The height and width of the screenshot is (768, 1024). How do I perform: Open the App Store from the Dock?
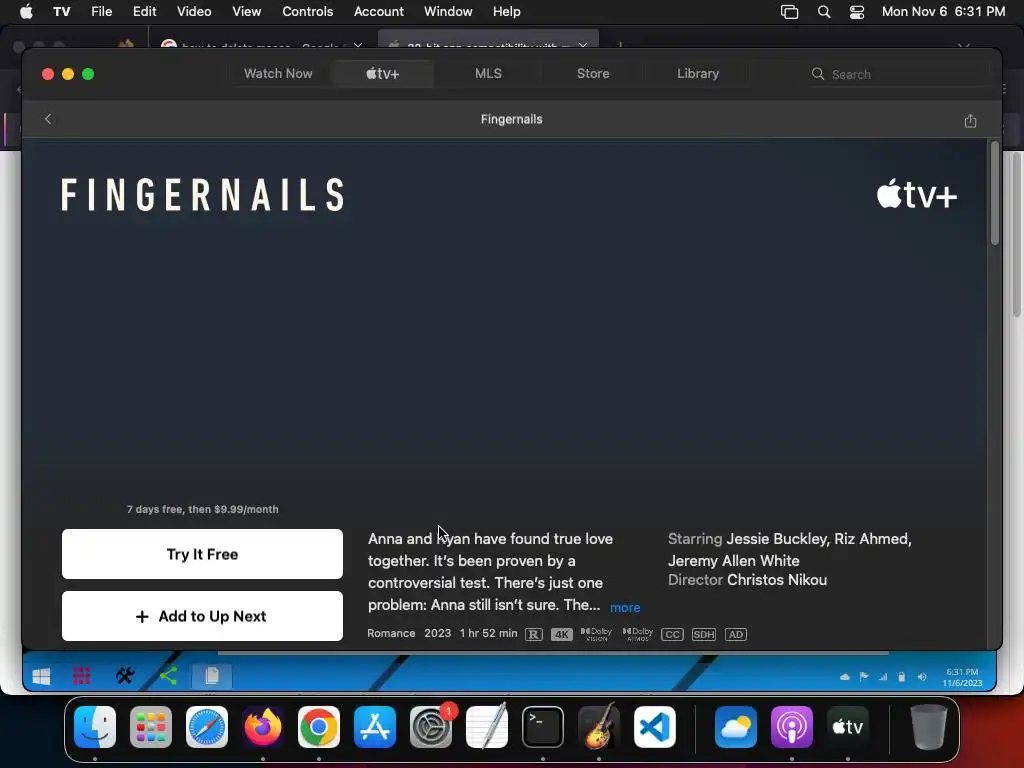pyautogui.click(x=375, y=727)
